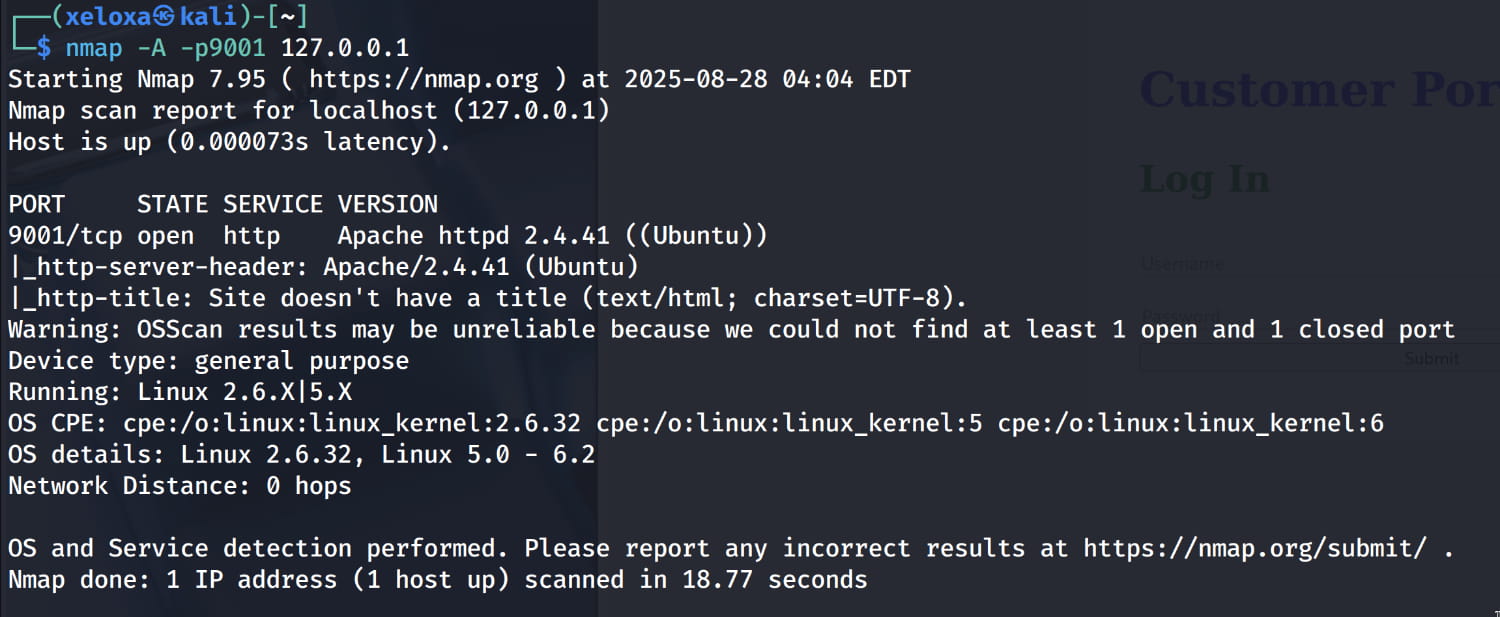Image resolution: width=1500 pixels, height=617 pixels.
Task: Click the 127.0.0.1 target in the command line
Action: coord(345,48)
